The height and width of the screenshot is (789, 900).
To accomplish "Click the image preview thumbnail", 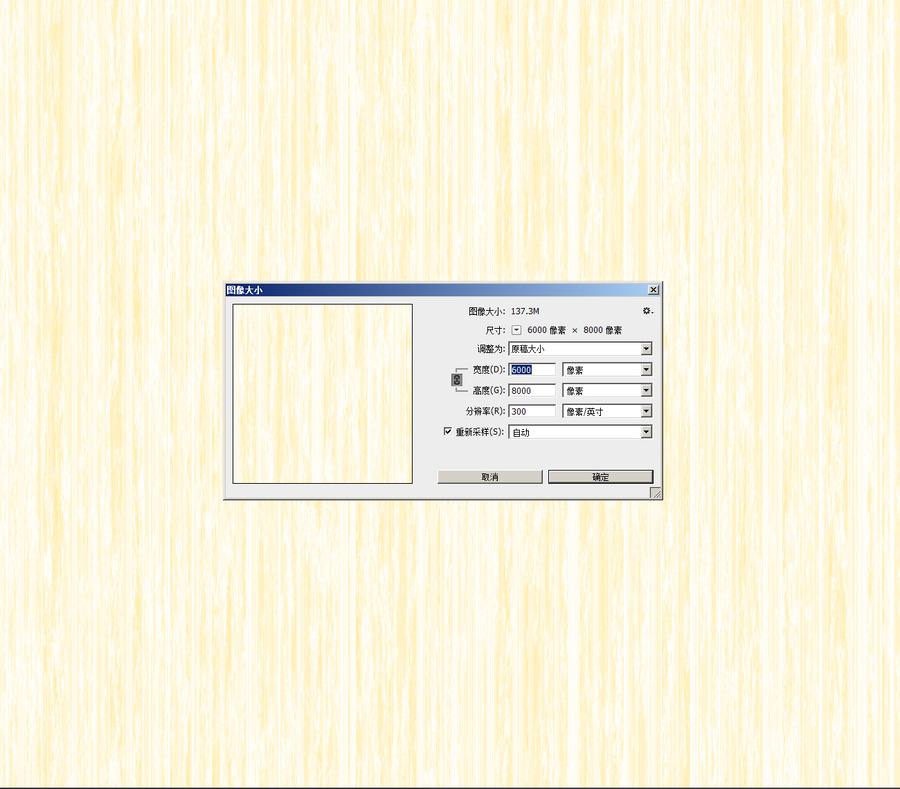I will pyautogui.click(x=323, y=394).
